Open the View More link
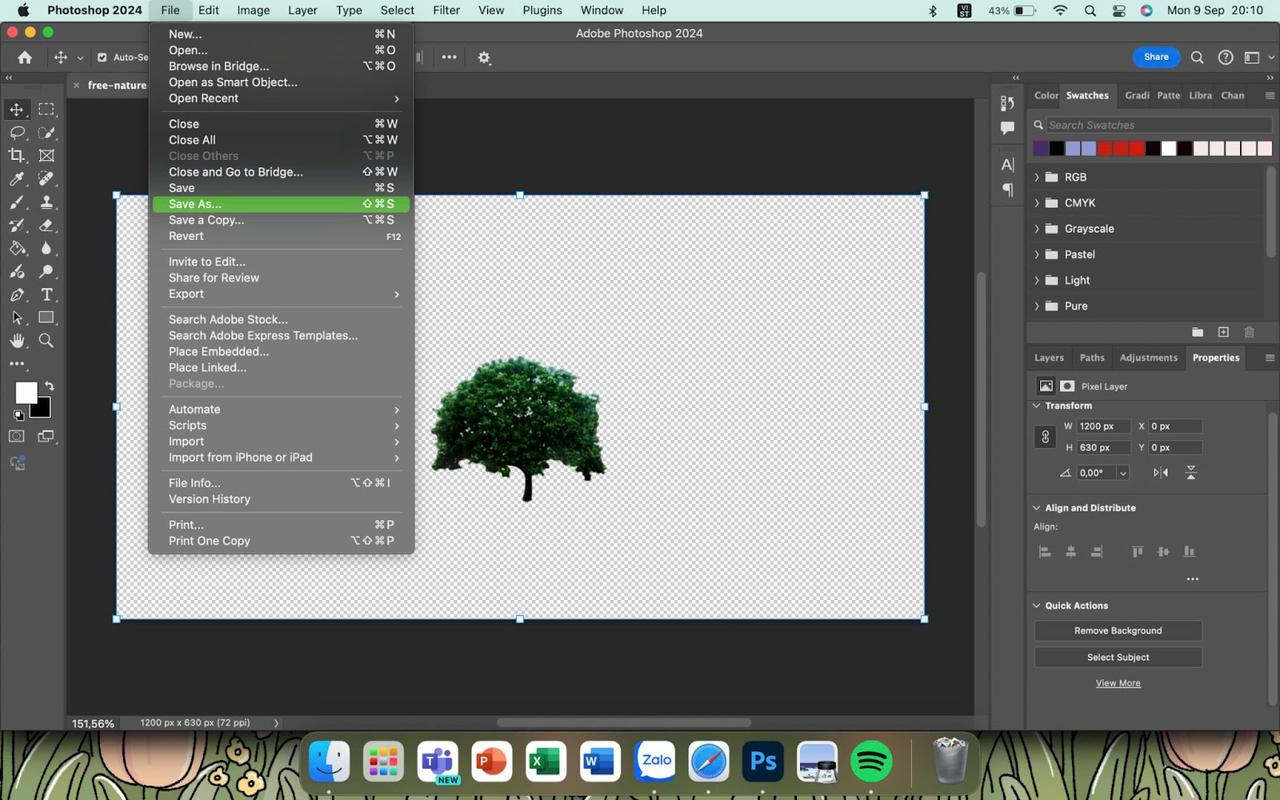The width and height of the screenshot is (1280, 800). 1117,683
